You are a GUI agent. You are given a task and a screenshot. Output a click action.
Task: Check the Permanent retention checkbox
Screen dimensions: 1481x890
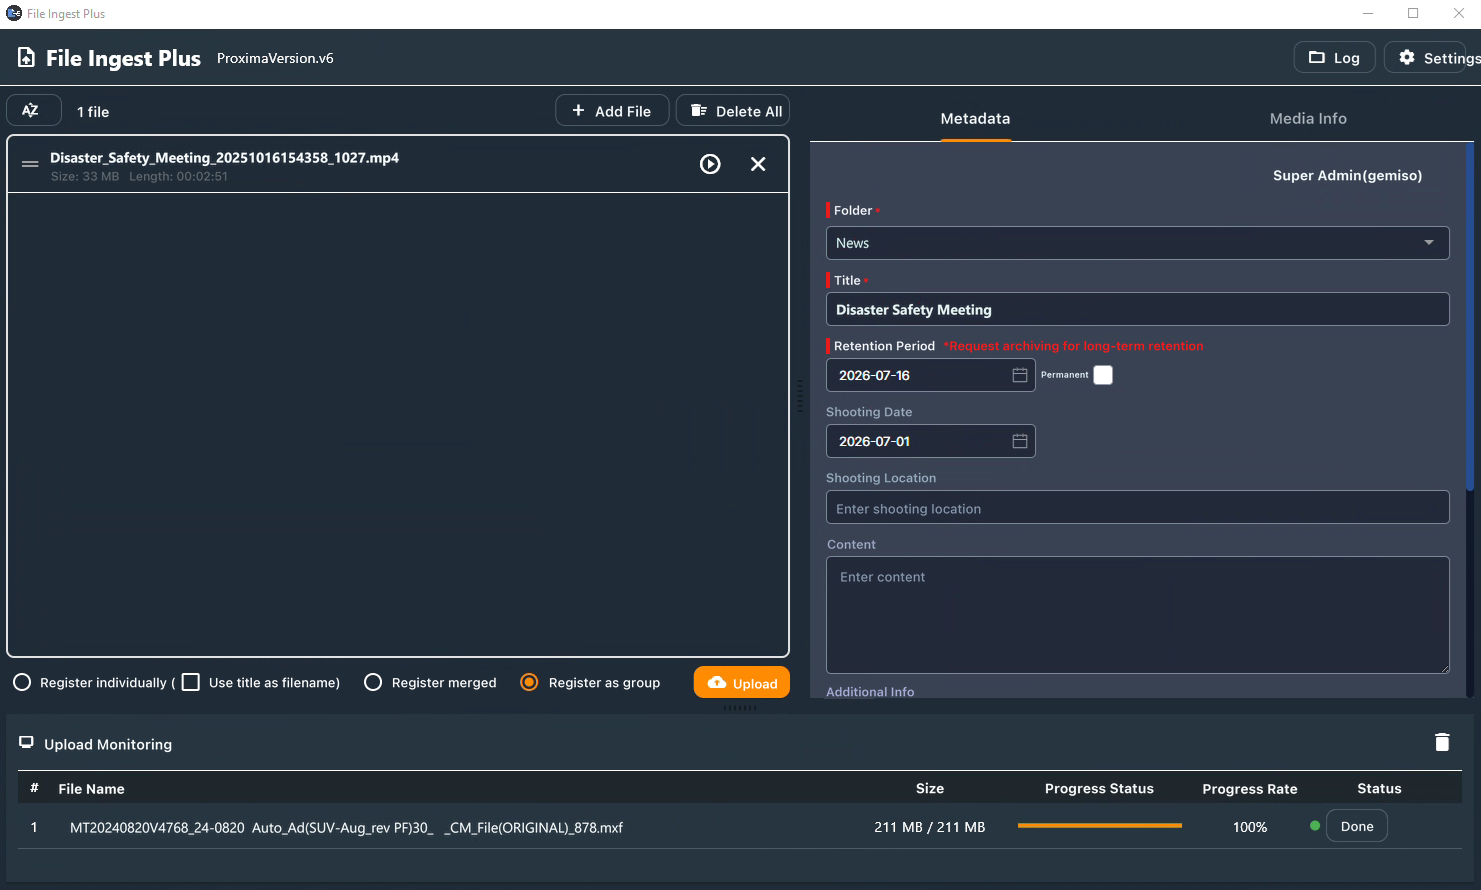[1103, 375]
